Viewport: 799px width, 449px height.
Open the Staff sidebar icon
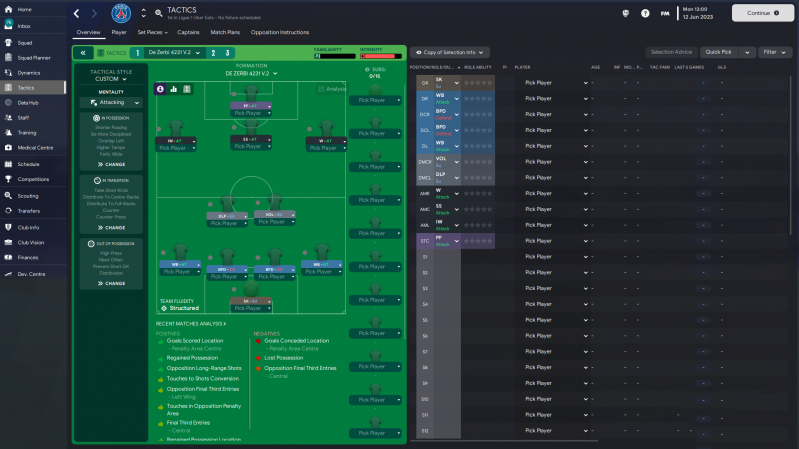[x=9, y=118]
